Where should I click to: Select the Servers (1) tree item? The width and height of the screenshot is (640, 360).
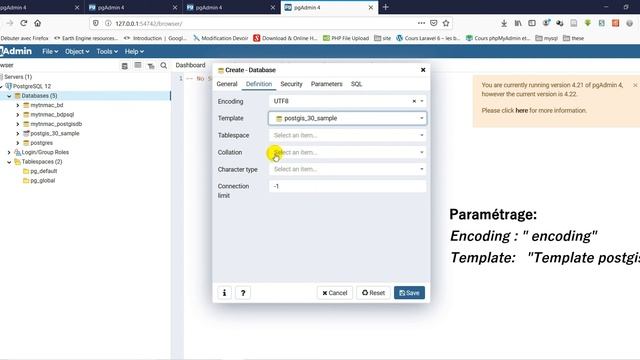[18, 77]
